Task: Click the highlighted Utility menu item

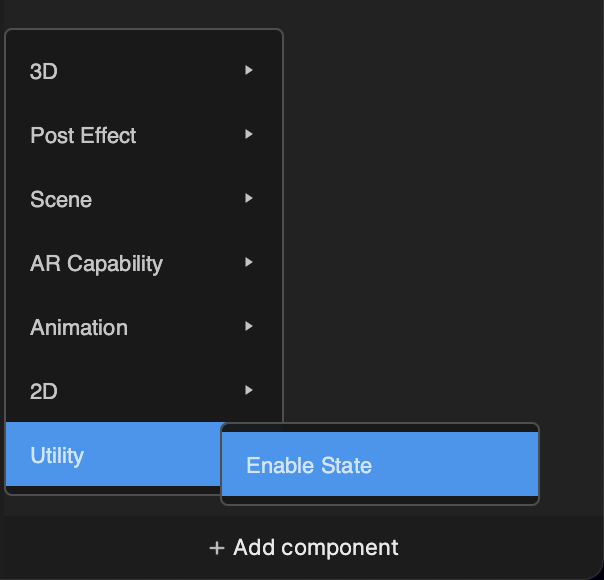Action: [113, 454]
